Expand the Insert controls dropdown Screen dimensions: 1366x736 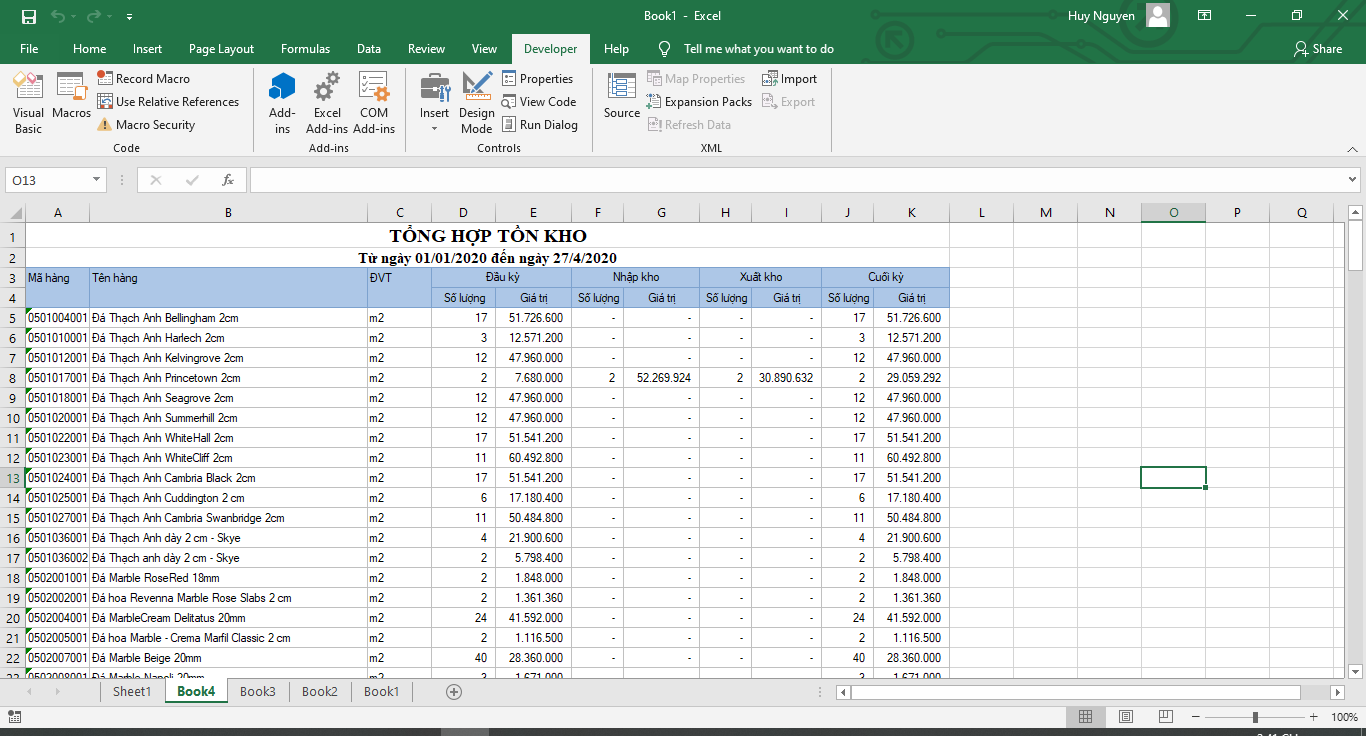click(434, 127)
